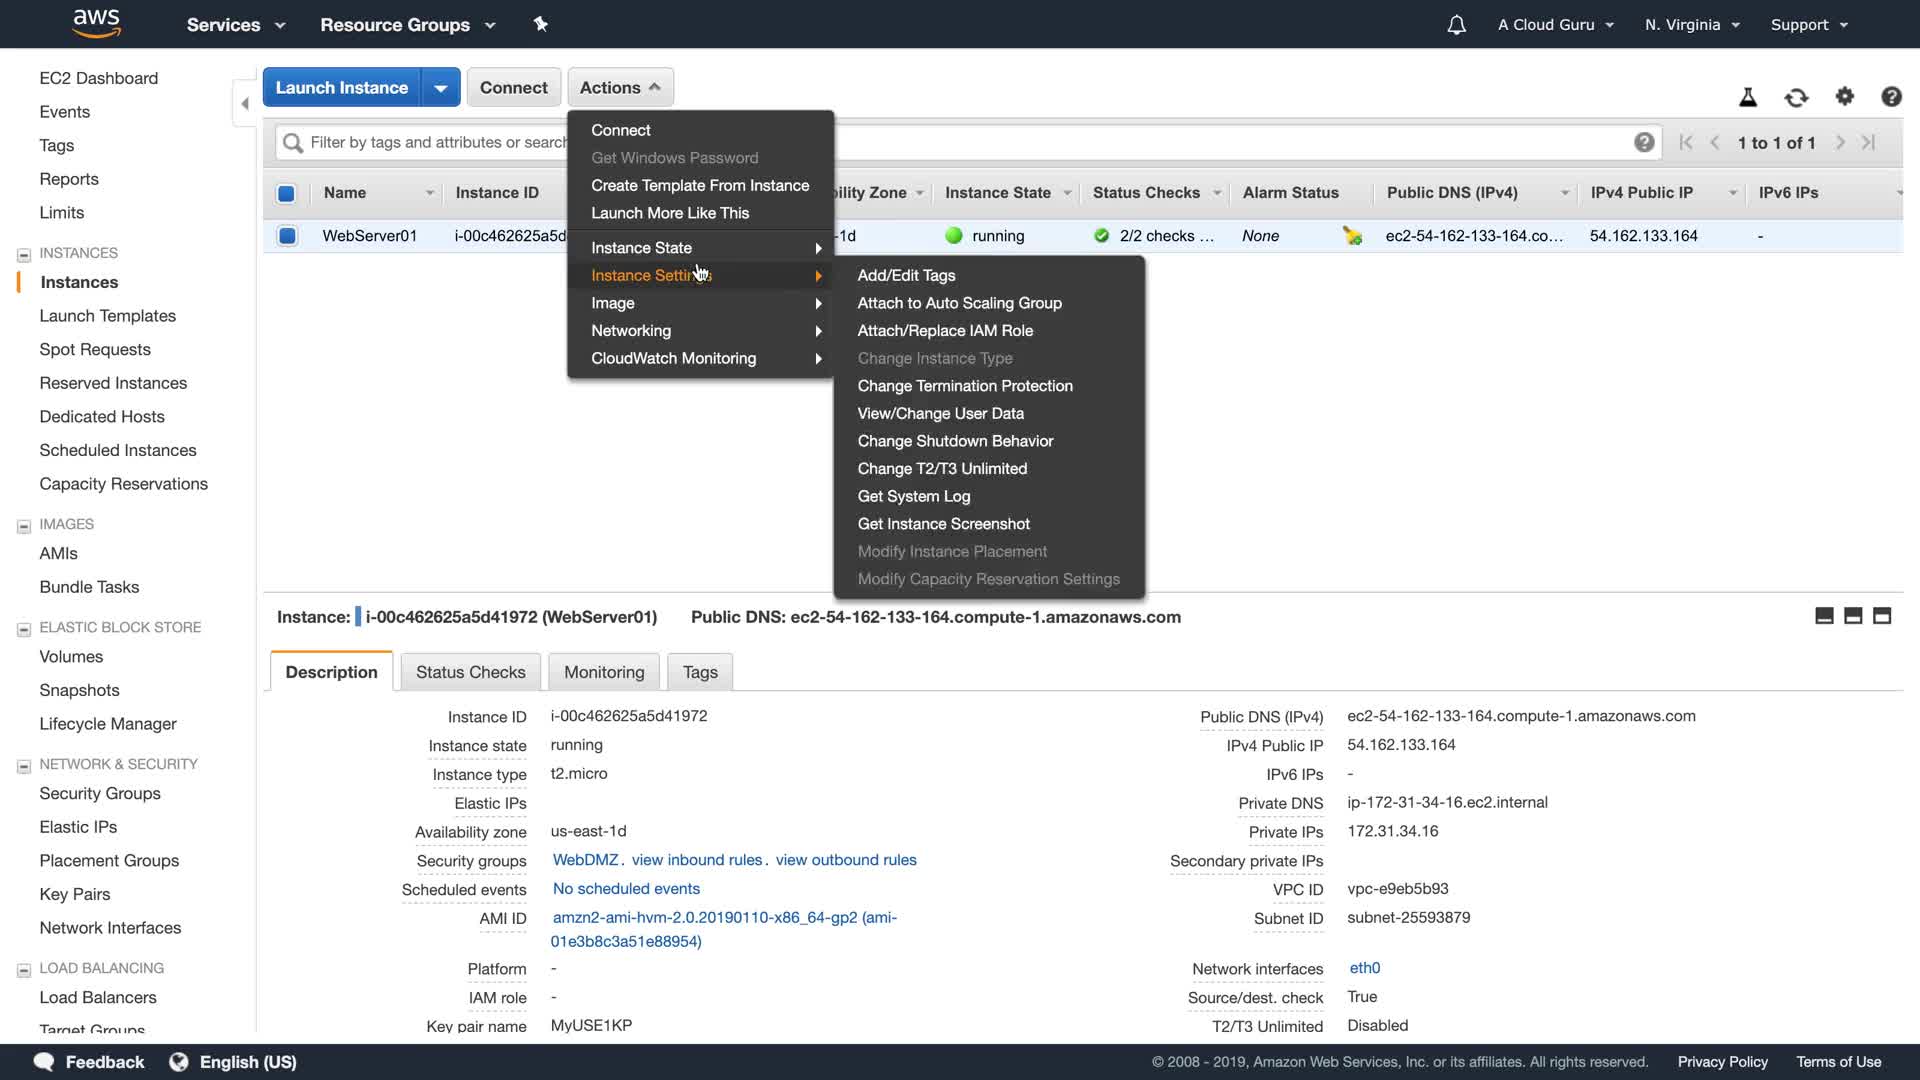Click the notifications bell icon
1920x1080 pixels.
pyautogui.click(x=1456, y=25)
